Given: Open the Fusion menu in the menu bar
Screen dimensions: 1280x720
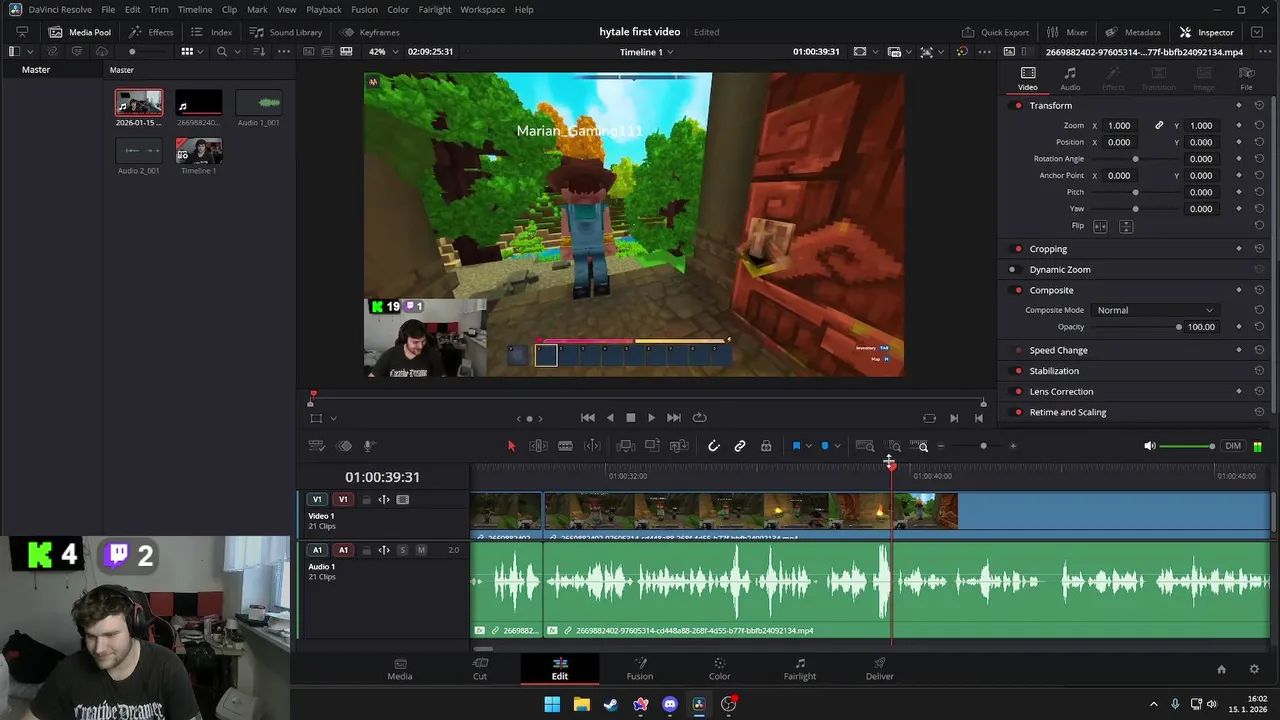Looking at the screenshot, I should point(364,9).
